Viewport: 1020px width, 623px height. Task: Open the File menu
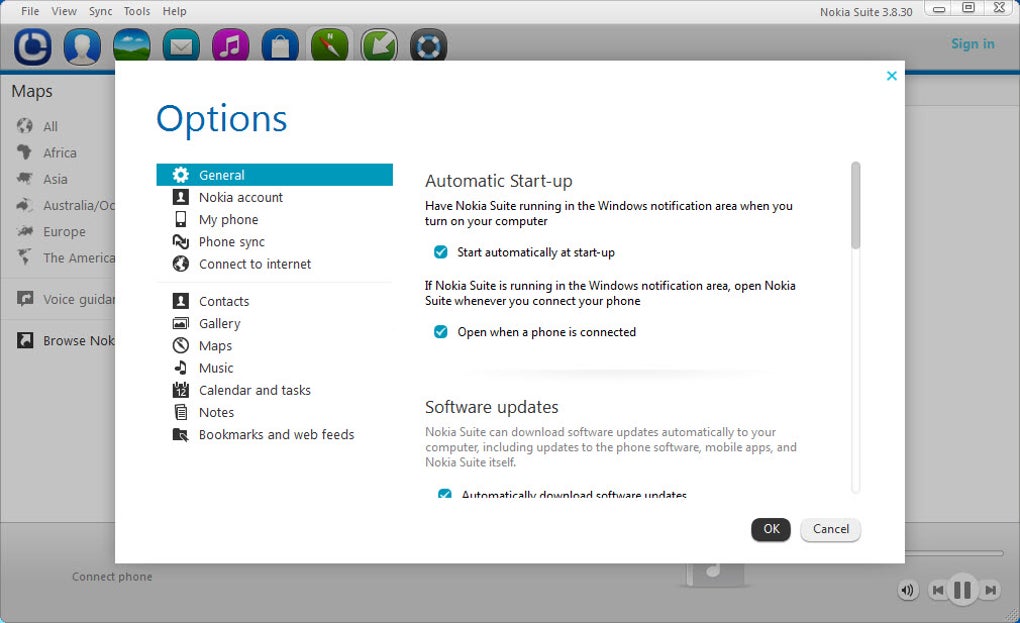(30, 11)
